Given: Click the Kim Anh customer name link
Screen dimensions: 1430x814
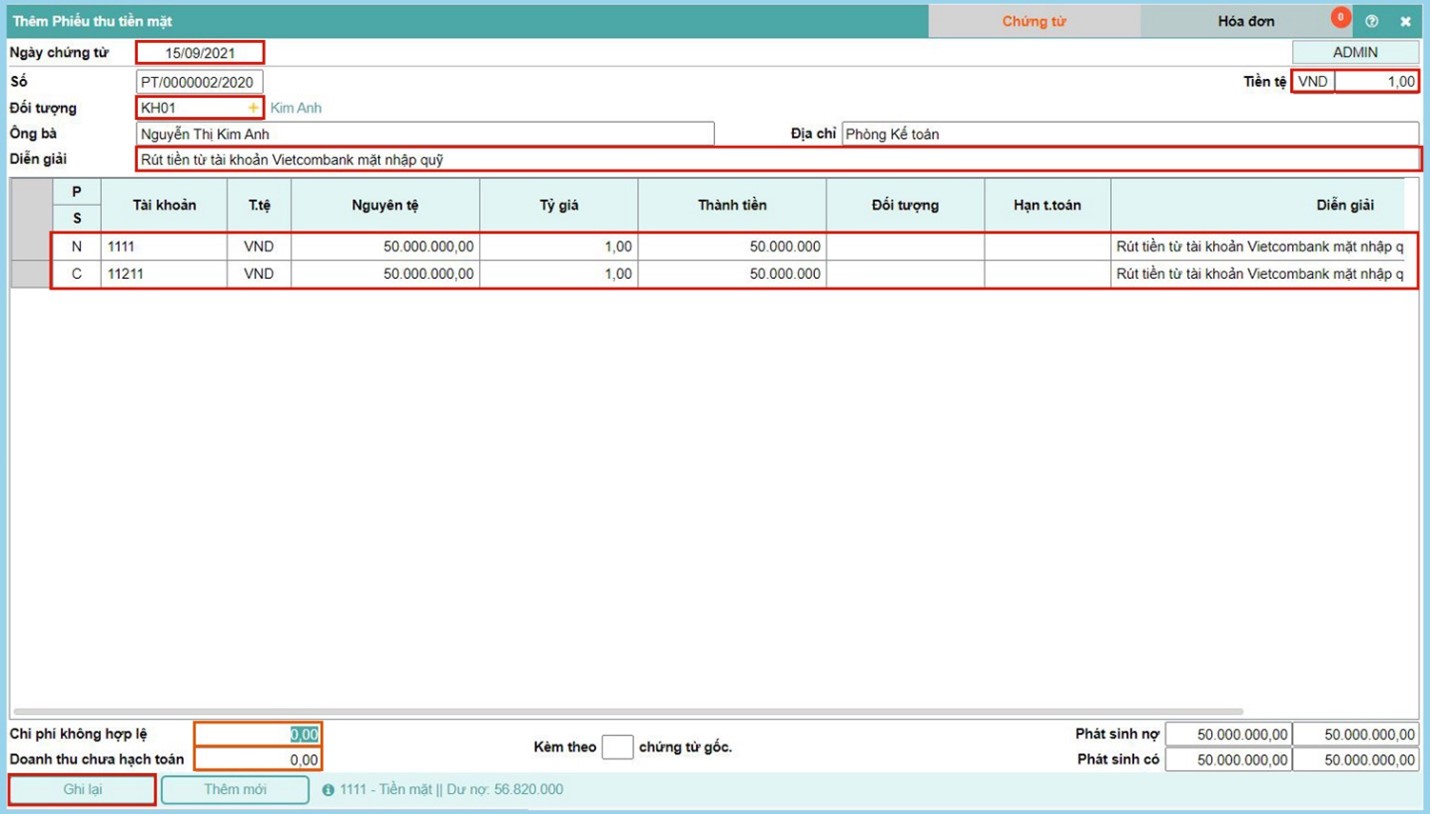Looking at the screenshot, I should click(x=296, y=108).
